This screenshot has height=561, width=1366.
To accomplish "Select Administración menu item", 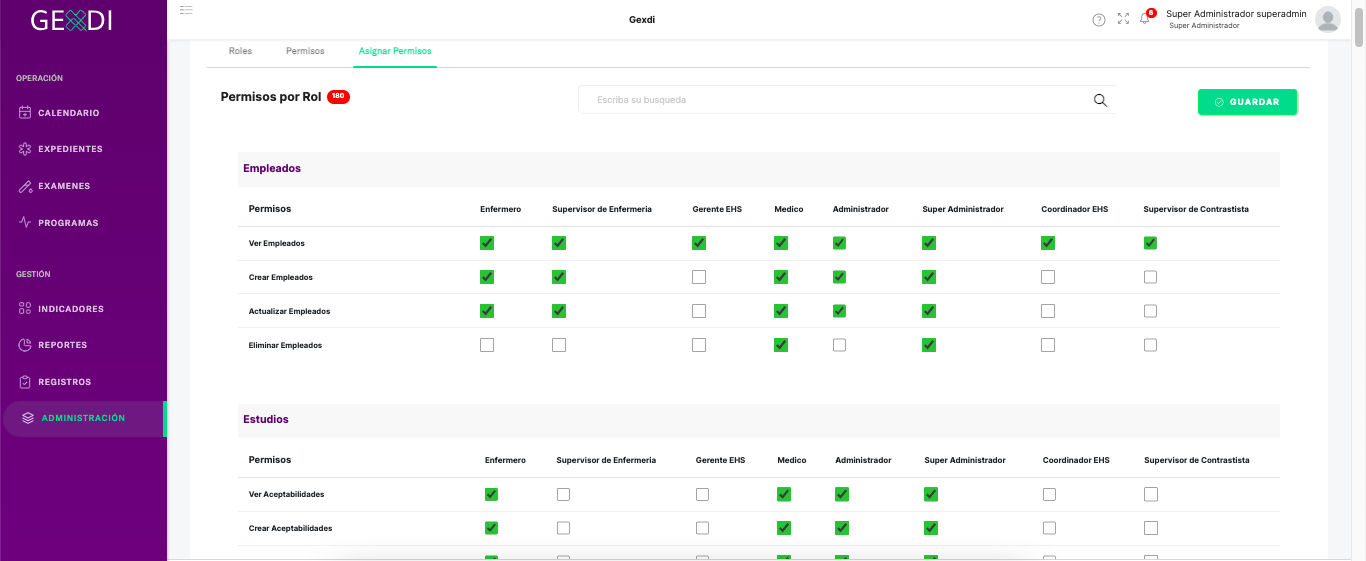I will [x=84, y=418].
